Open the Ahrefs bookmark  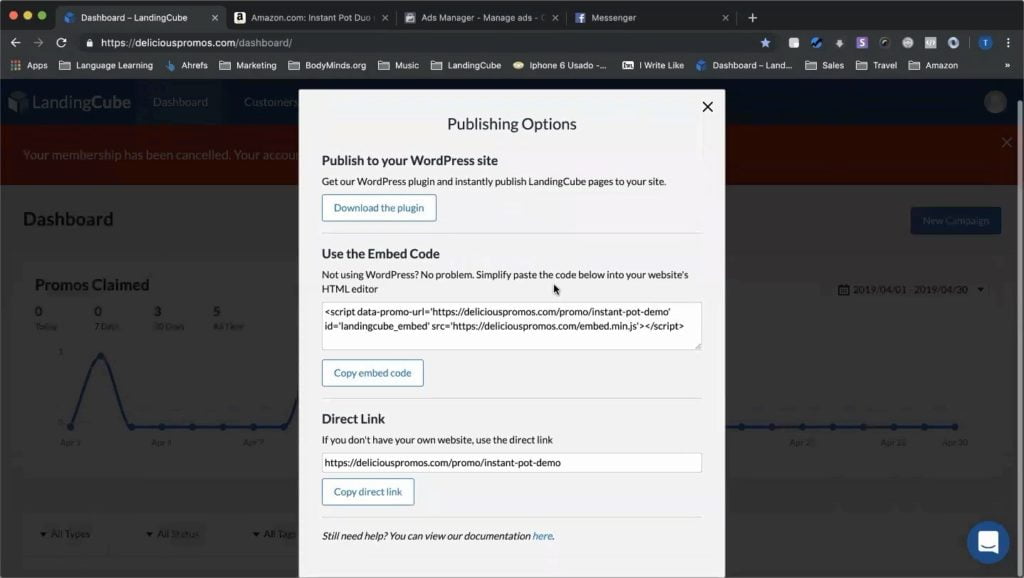(187, 65)
